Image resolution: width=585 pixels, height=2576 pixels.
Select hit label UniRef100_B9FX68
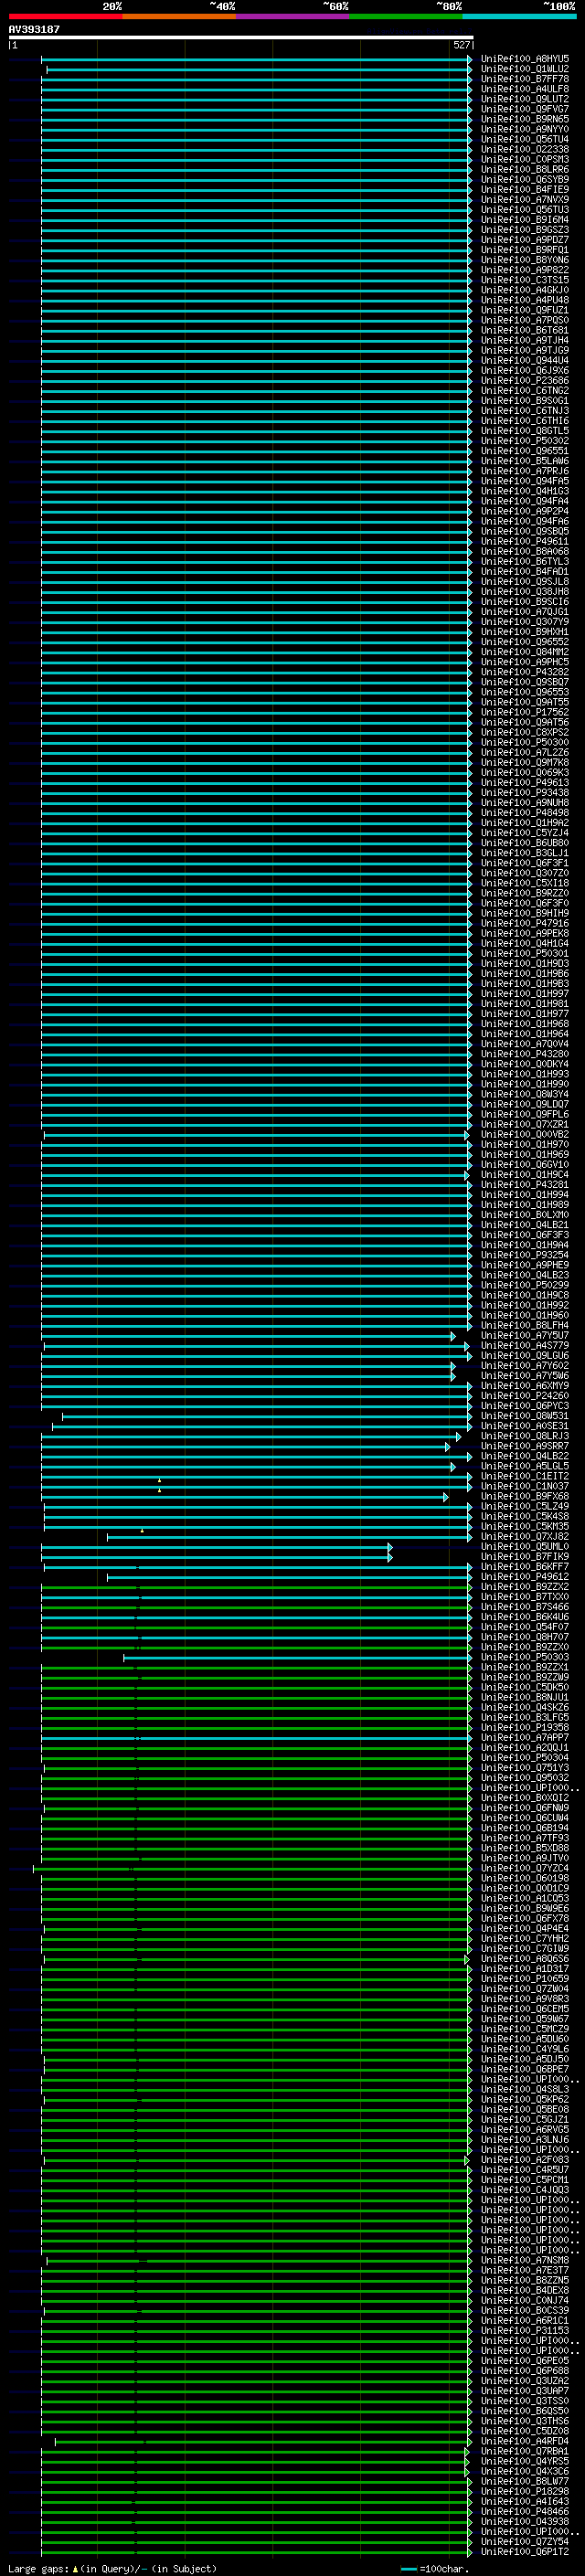(525, 1497)
